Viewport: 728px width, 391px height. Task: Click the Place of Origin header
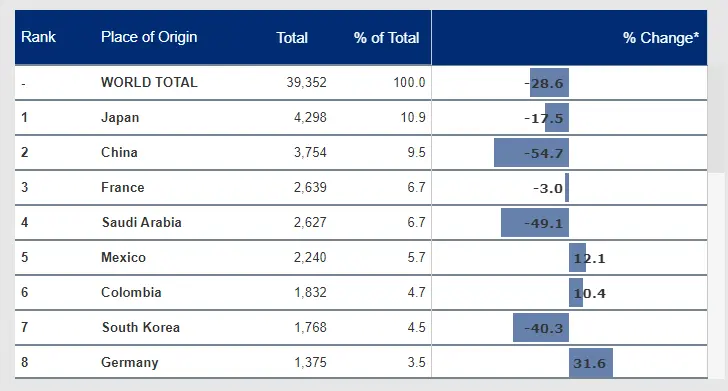(x=149, y=37)
